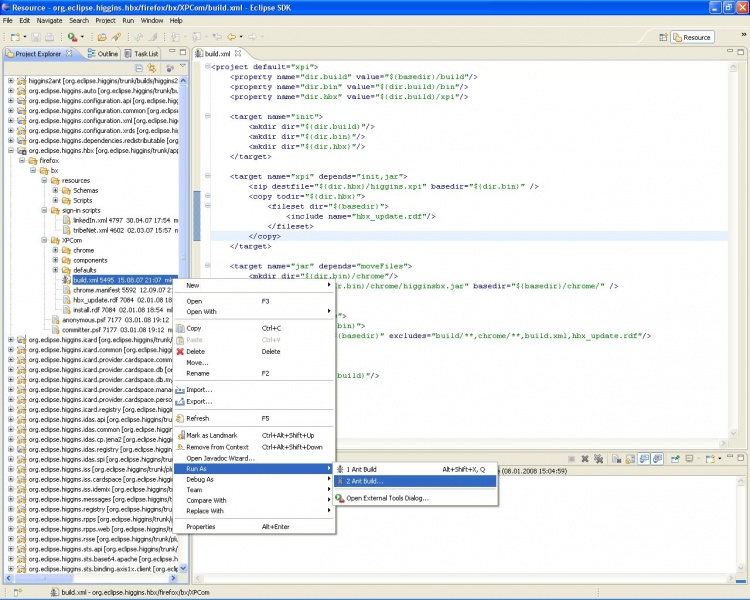Click Remove All Terminated Launches icon
The height and width of the screenshot is (600, 750).
[598, 459]
